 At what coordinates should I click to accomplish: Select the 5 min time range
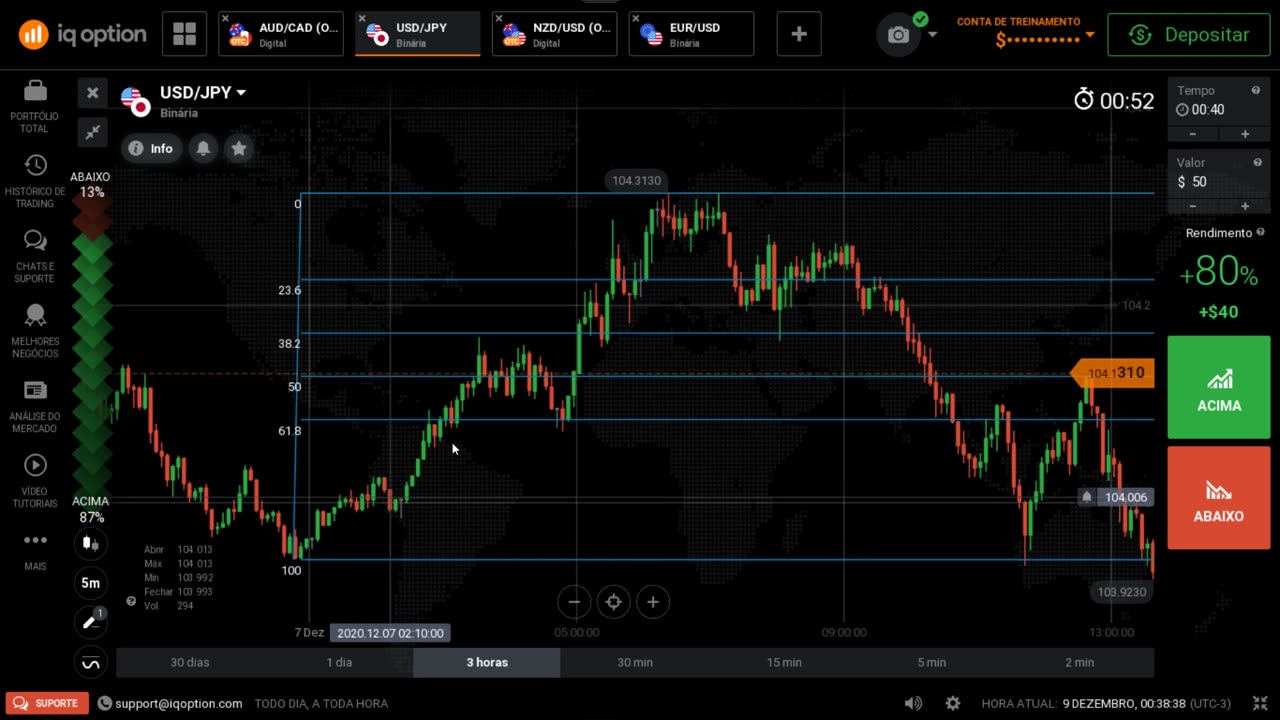pyautogui.click(x=932, y=662)
